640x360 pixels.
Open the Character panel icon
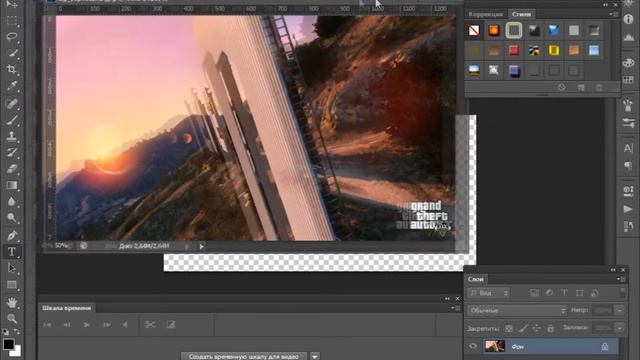(x=628, y=148)
